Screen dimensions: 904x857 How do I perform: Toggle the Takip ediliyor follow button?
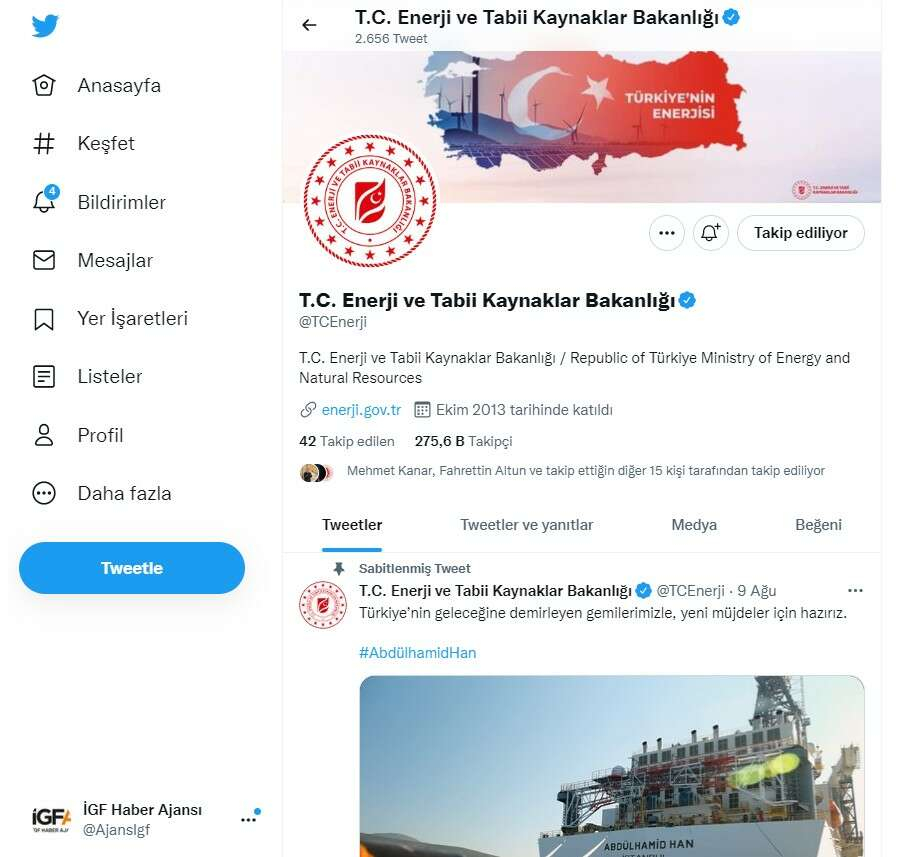[800, 233]
